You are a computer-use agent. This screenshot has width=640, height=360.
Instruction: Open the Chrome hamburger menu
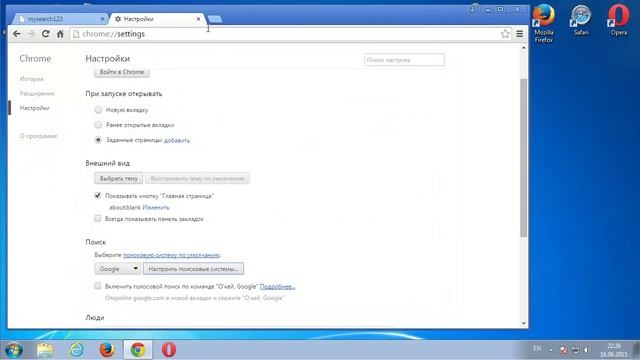(x=520, y=34)
